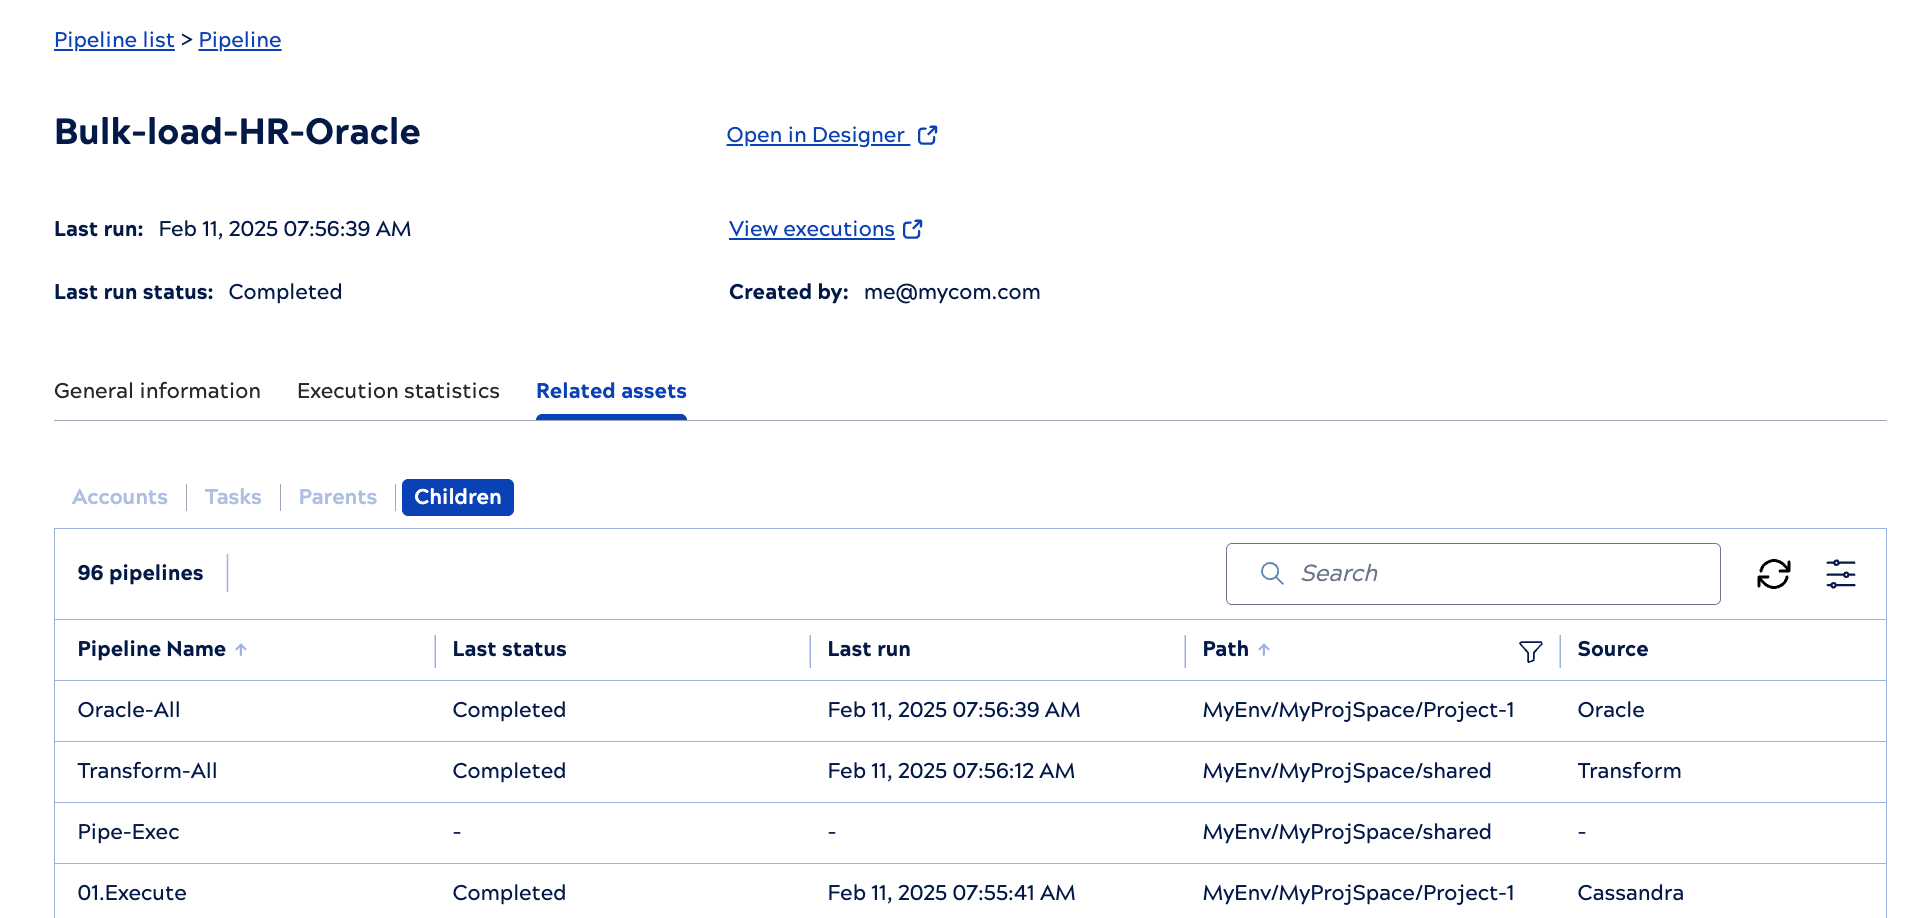Open the table column settings icon
The image size is (1920, 918).
tap(1840, 574)
